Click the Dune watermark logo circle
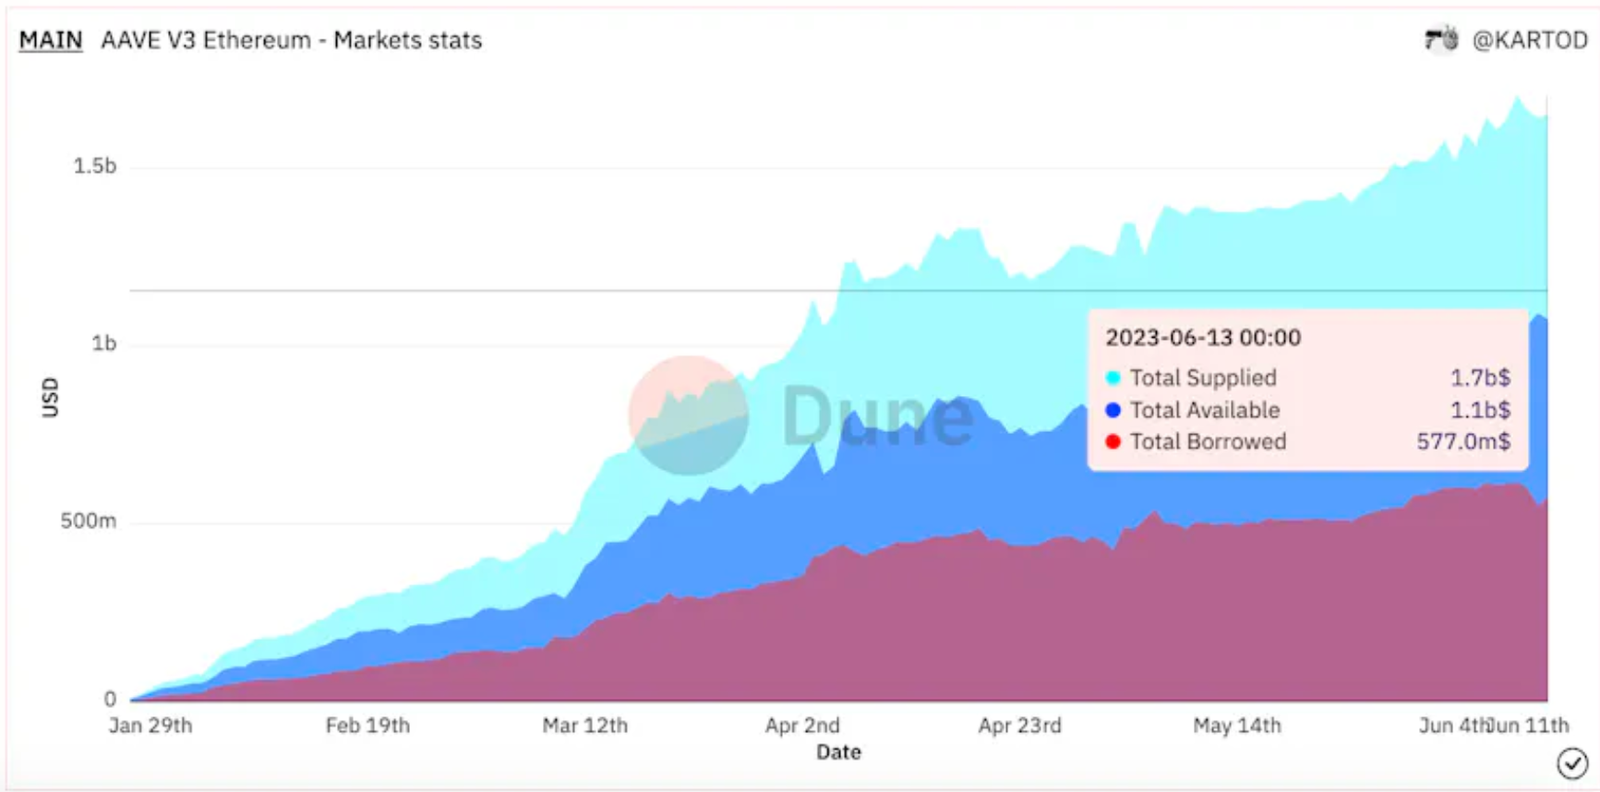 coord(688,415)
